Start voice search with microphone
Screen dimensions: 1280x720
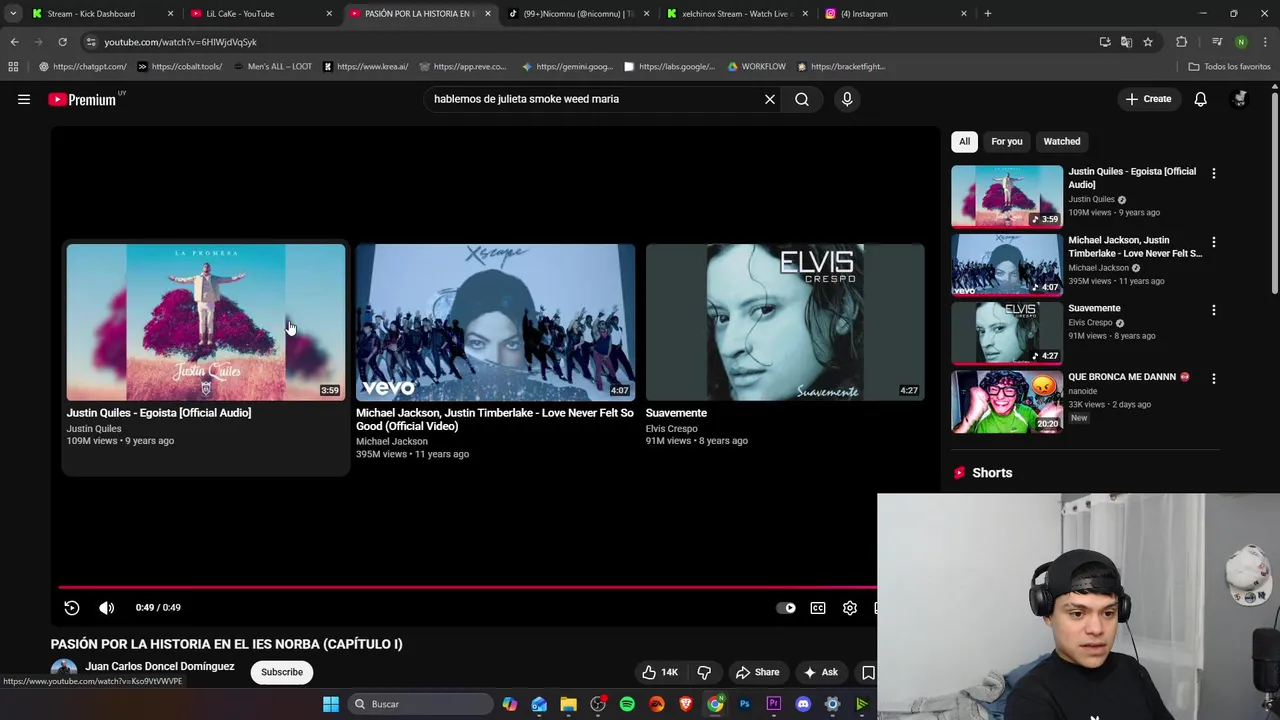pos(847,99)
